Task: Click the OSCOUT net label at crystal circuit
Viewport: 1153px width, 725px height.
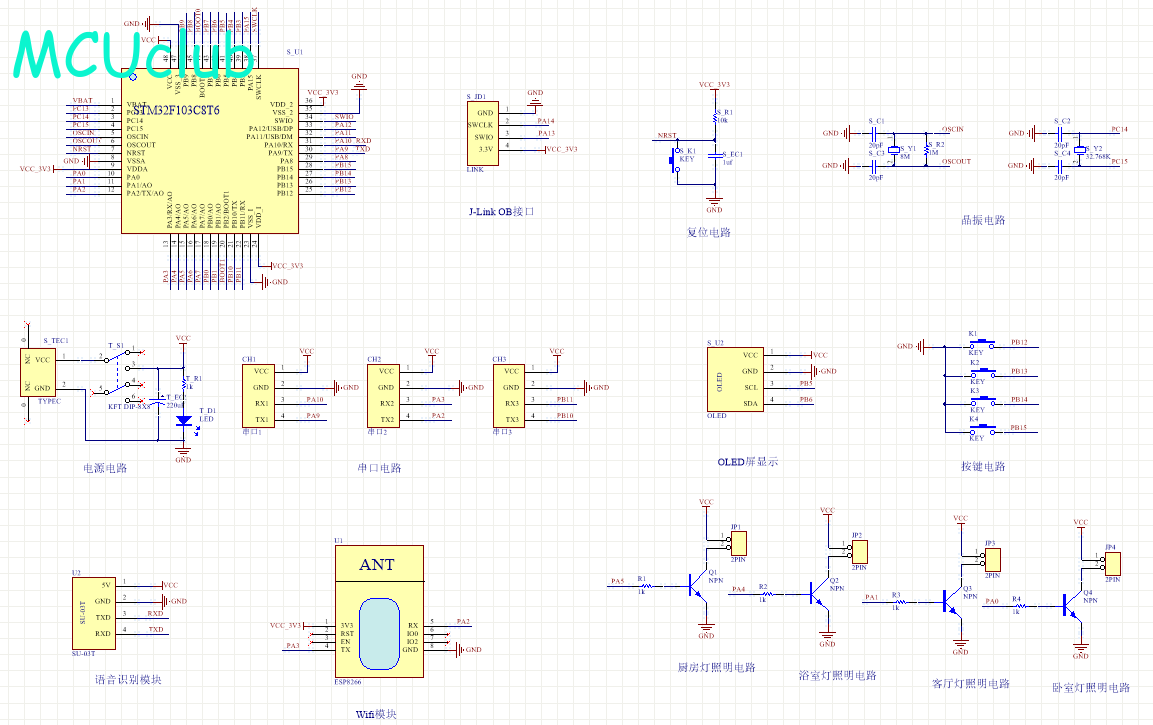Action: coord(956,162)
